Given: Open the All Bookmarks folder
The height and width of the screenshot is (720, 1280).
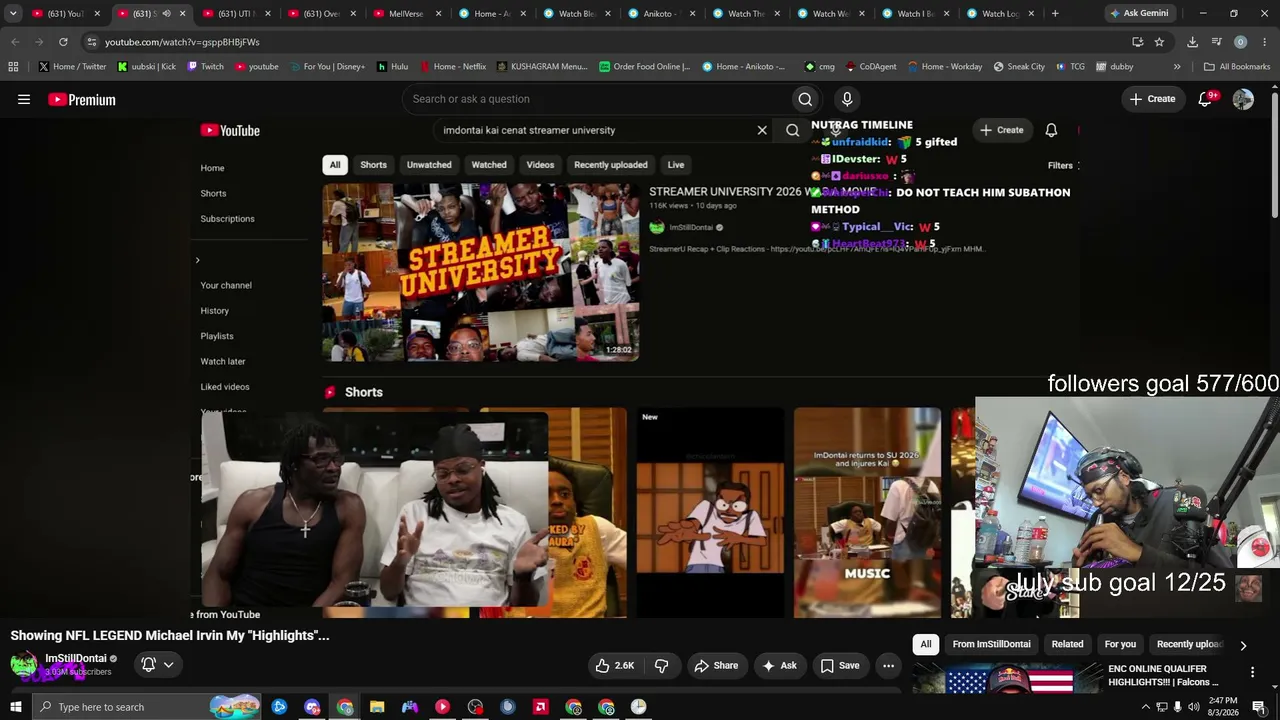Looking at the screenshot, I should click(x=1237, y=67).
